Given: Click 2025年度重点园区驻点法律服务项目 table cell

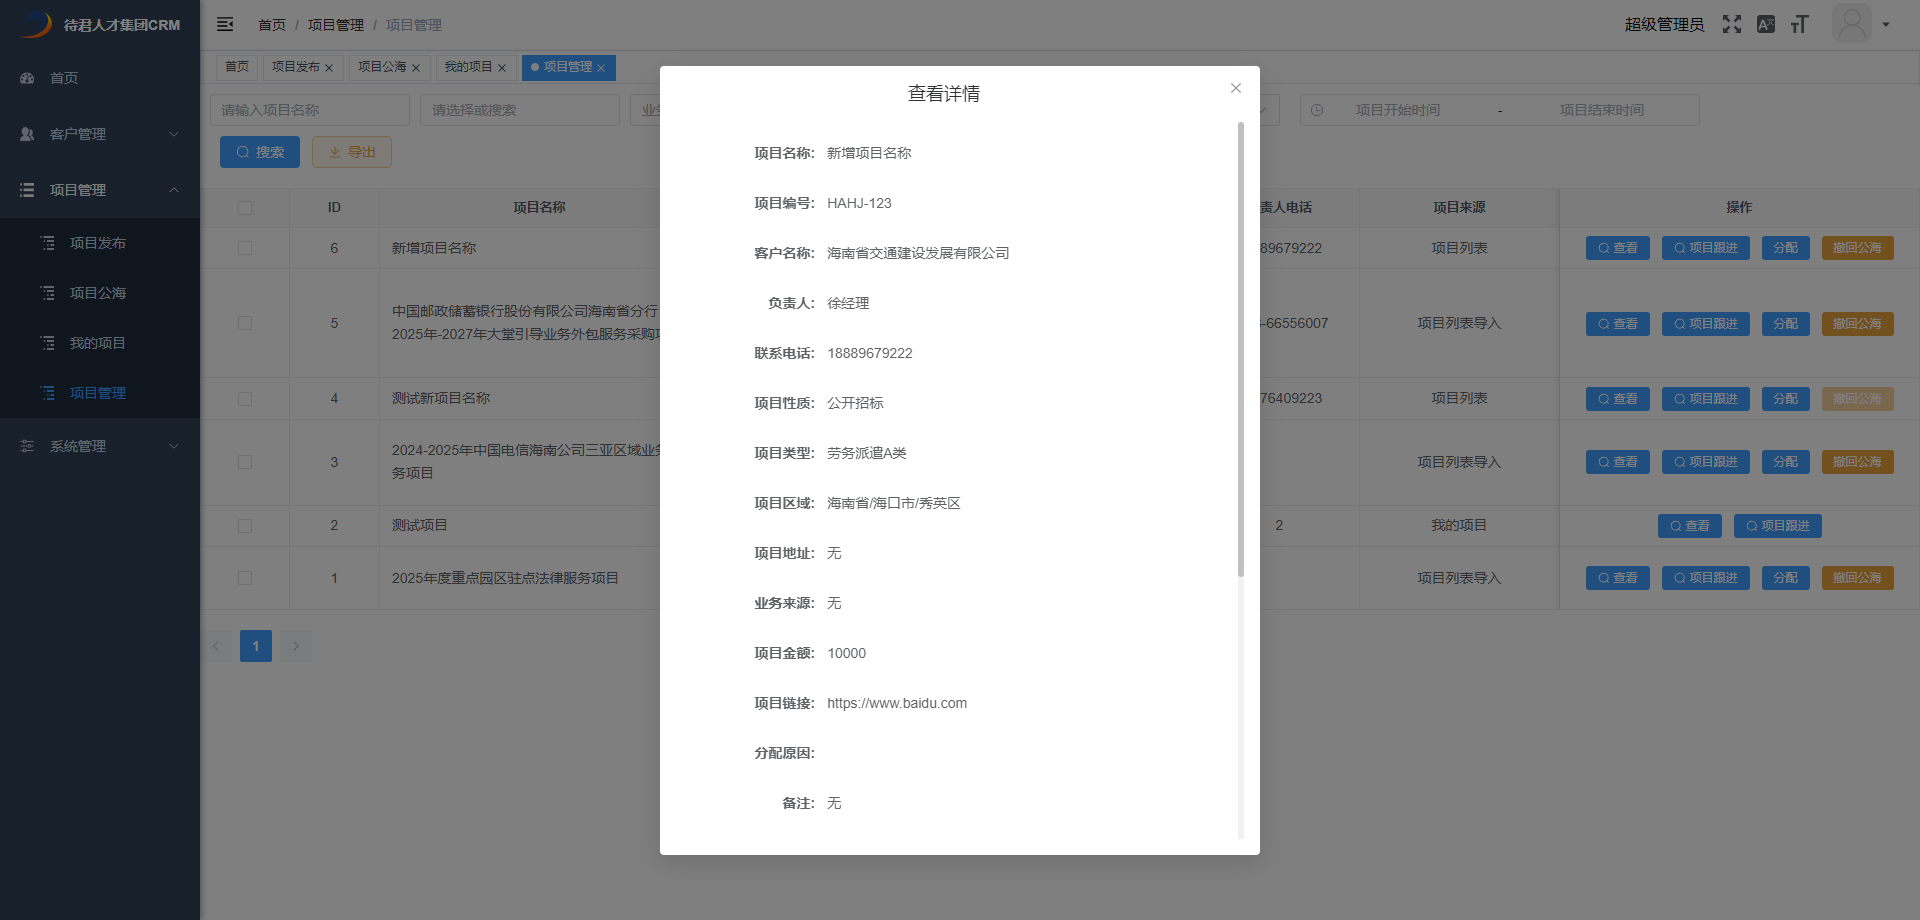Looking at the screenshot, I should coord(505,578).
